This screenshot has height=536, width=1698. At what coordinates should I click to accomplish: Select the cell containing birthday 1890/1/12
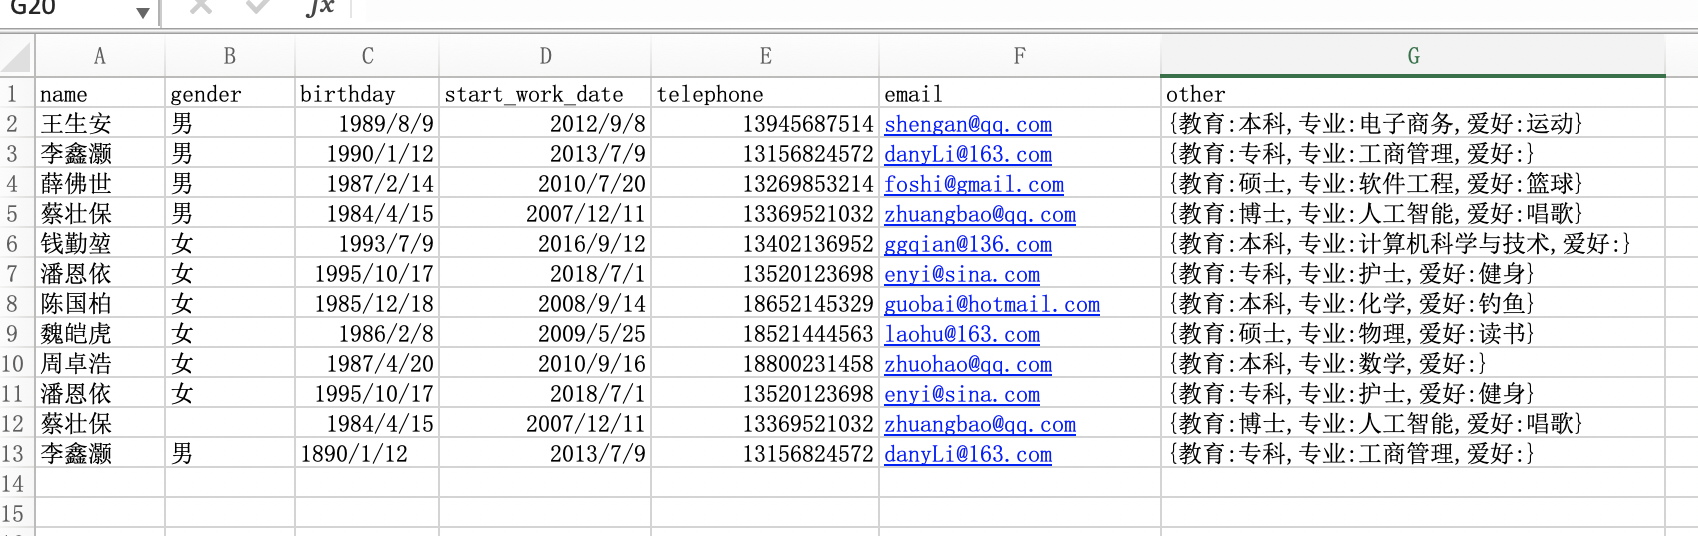click(x=366, y=454)
